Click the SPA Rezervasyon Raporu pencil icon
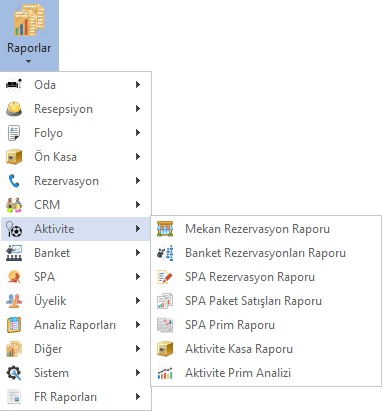The height and width of the screenshot is (411, 382). 165,277
